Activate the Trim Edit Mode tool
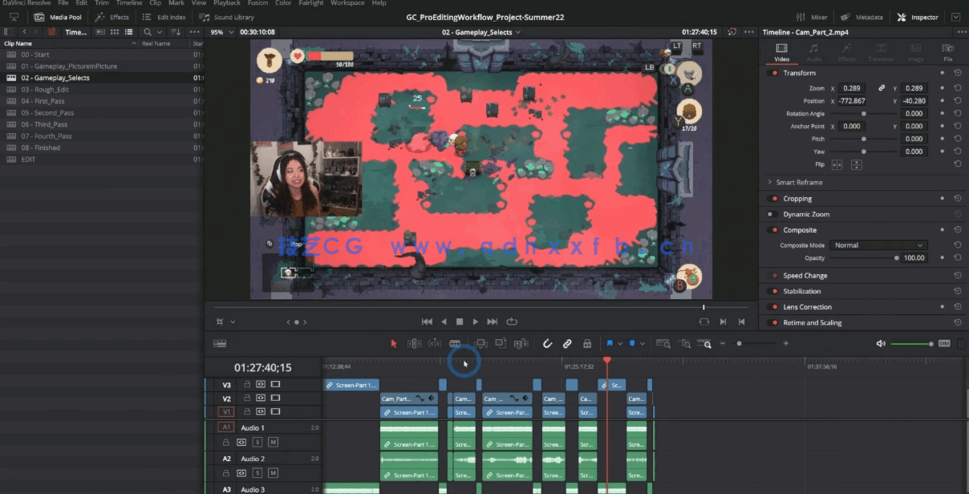Screen dimensions: 969x494 [x=414, y=344]
